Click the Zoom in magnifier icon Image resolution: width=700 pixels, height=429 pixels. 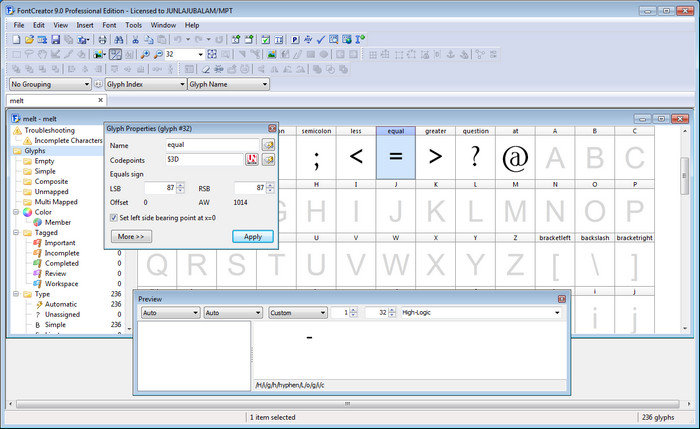click(x=144, y=54)
